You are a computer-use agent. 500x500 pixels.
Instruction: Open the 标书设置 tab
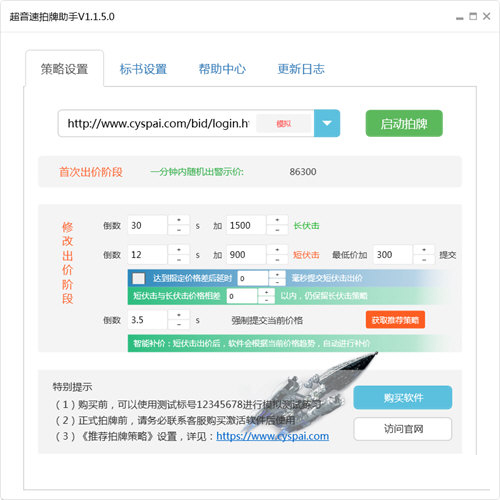point(143,69)
